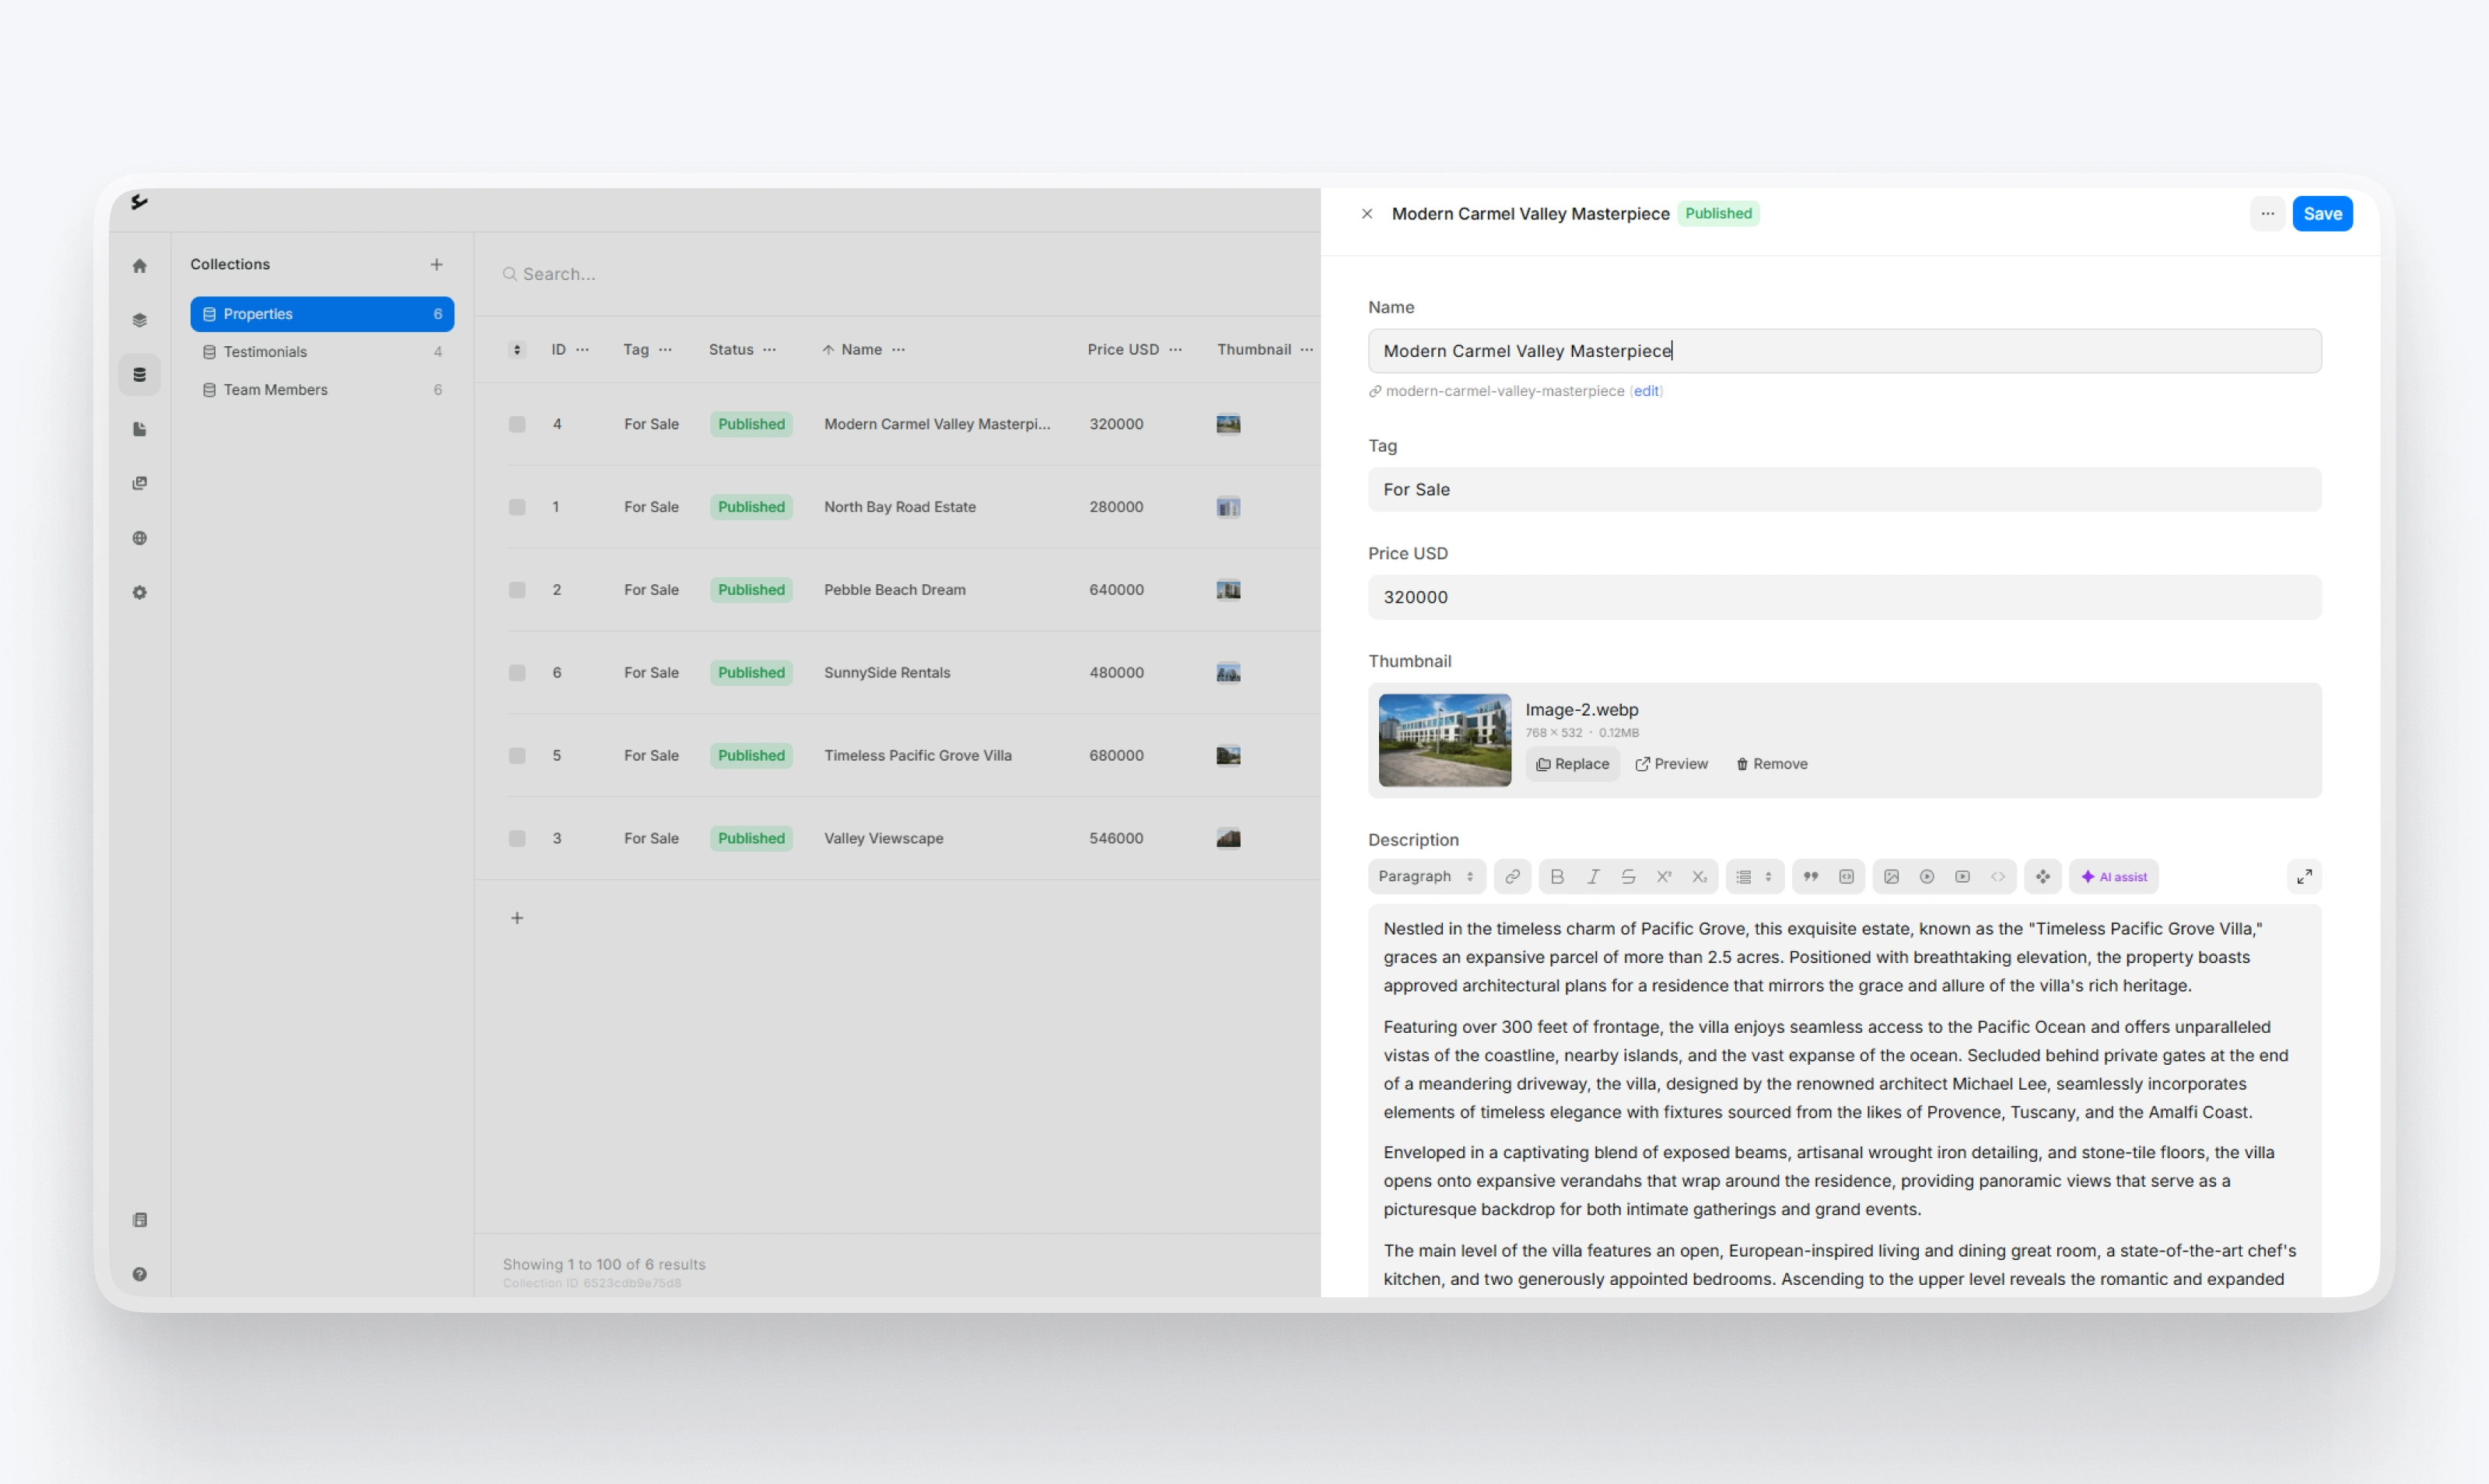Insert a code block in the description
Viewport: 2489px width, 1484px height.
tap(1847, 877)
